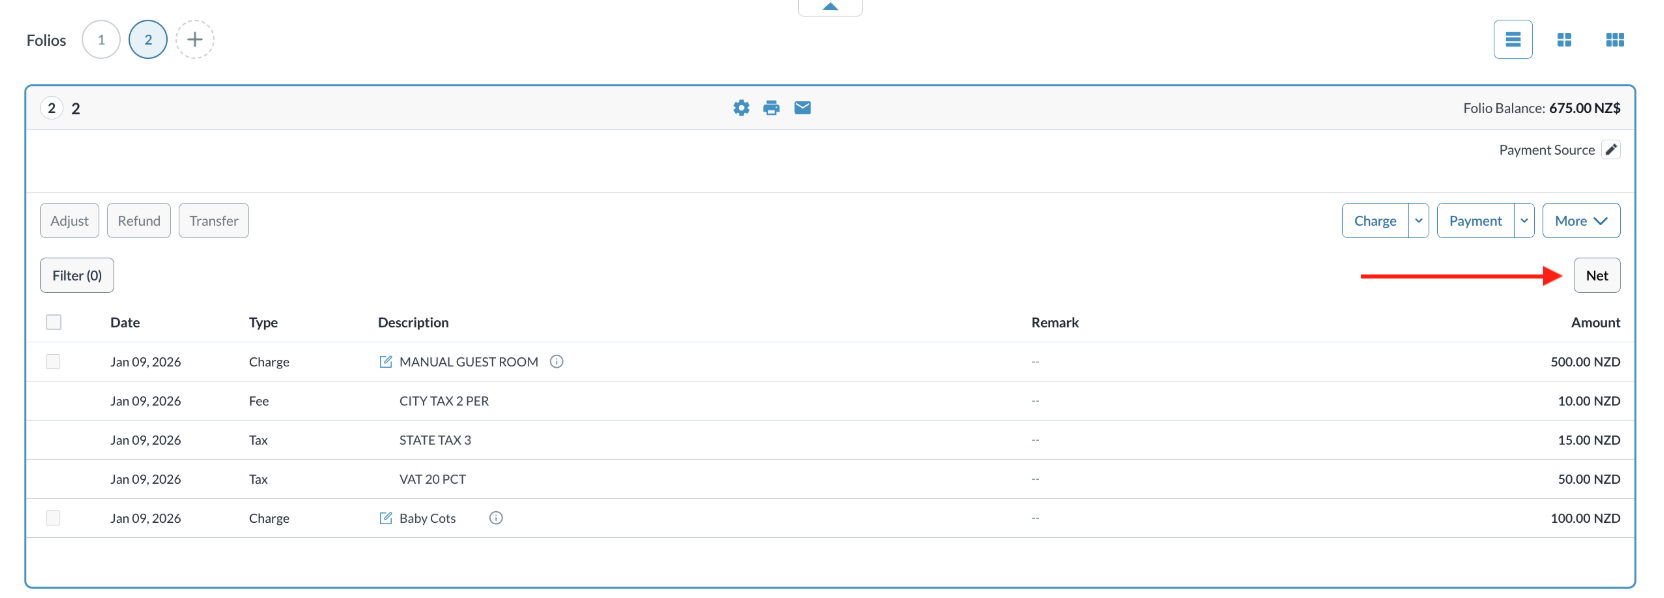Edit Payment Source with pencil icon

click(1611, 150)
